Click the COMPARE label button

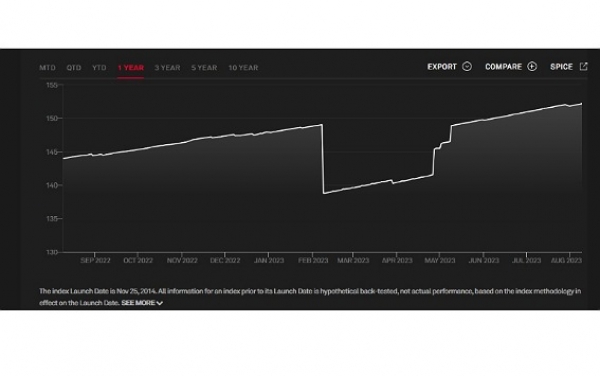[503, 67]
